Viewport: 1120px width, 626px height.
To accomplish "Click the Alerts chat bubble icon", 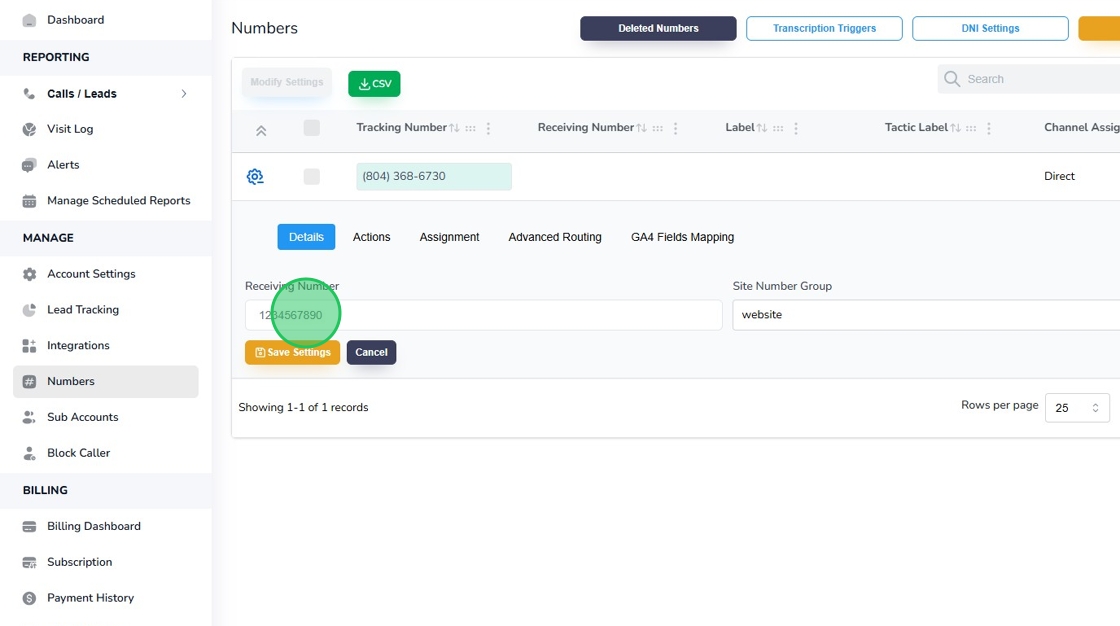I will (x=29, y=165).
